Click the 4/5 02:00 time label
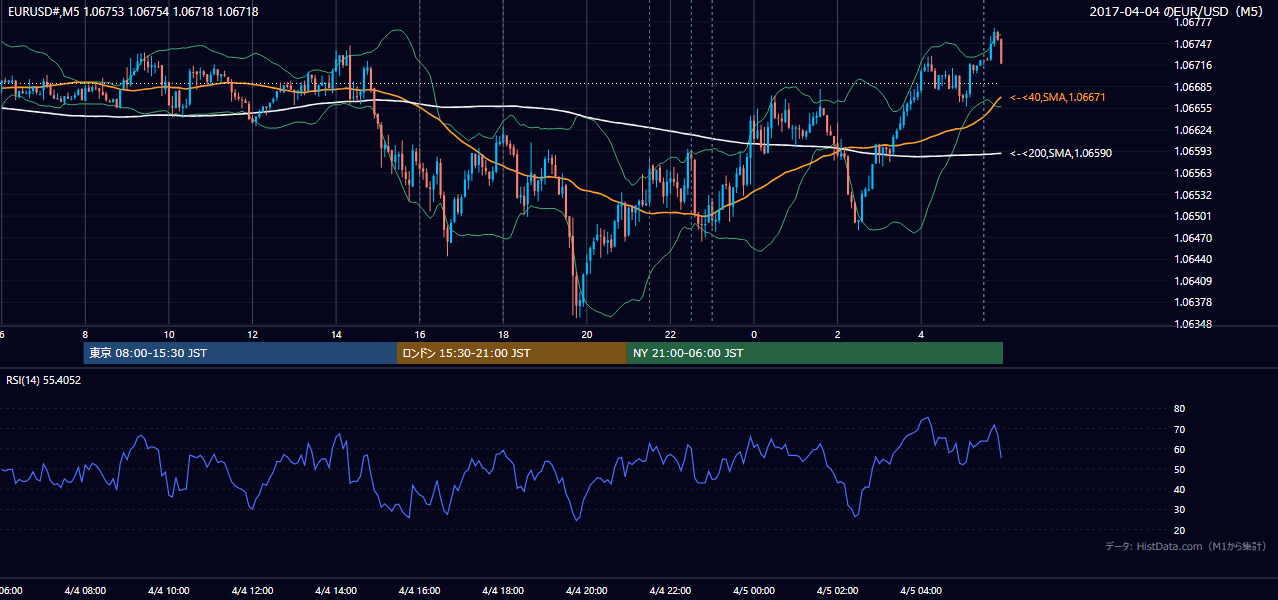This screenshot has width=1278, height=600. (838, 591)
